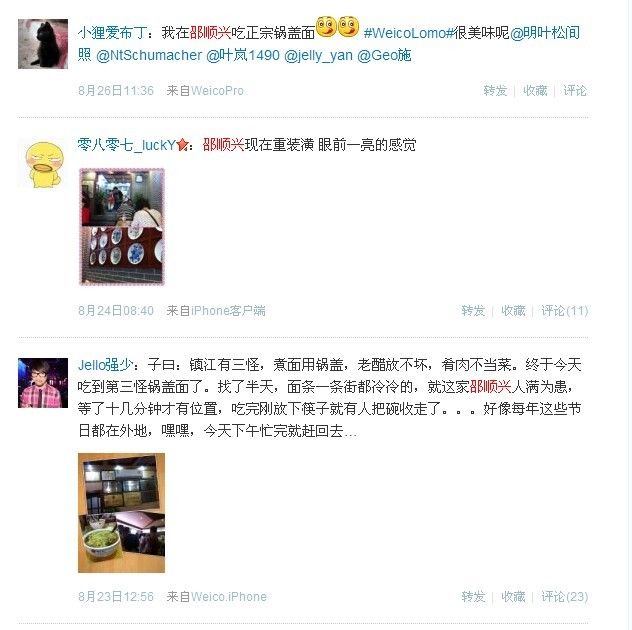The width and height of the screenshot is (632, 630).
Task: Open the 8月23日12:56 timestamp link
Action: pyautogui.click(x=116, y=597)
